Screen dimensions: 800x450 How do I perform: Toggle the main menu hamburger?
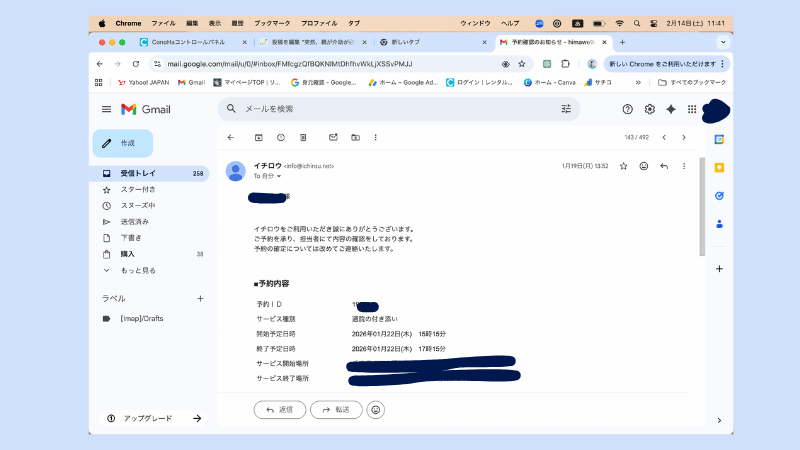[107, 109]
